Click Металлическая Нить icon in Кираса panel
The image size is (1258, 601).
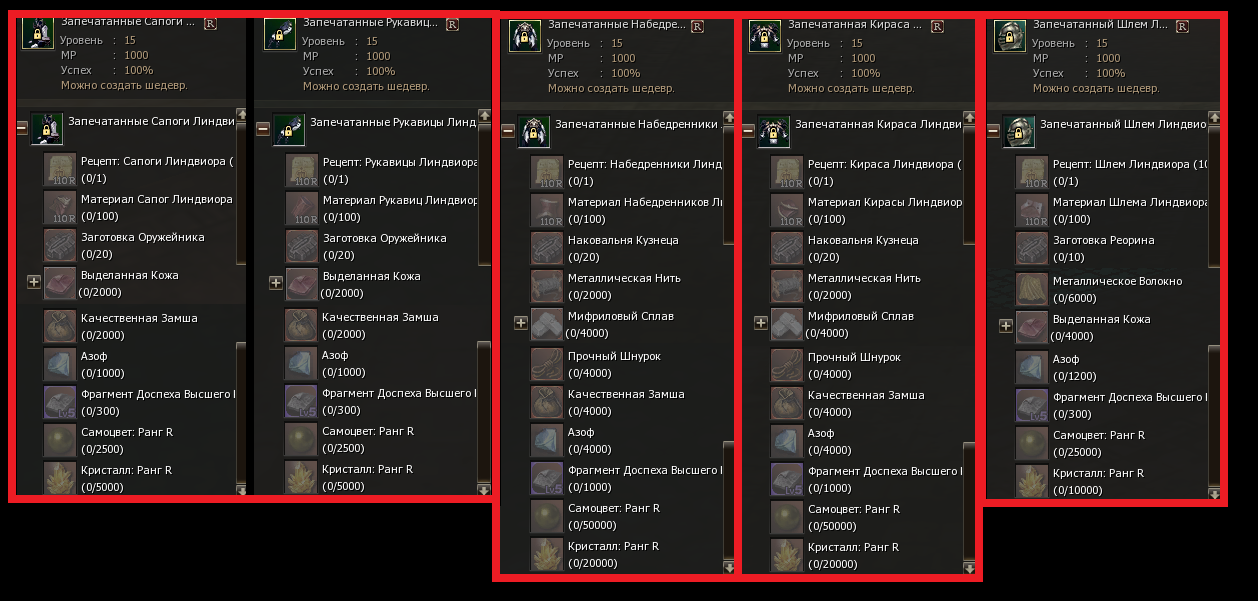coord(788,286)
